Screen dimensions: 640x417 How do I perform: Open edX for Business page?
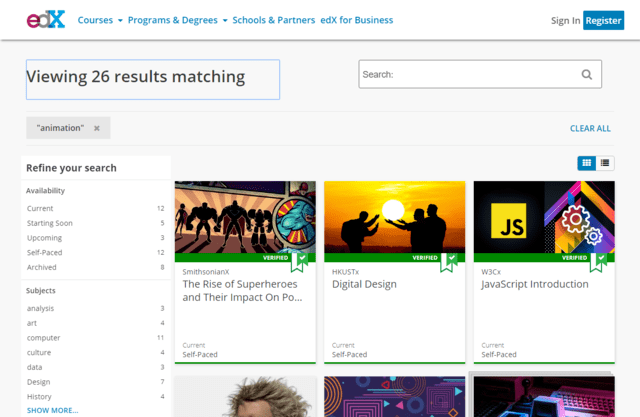[357, 20]
